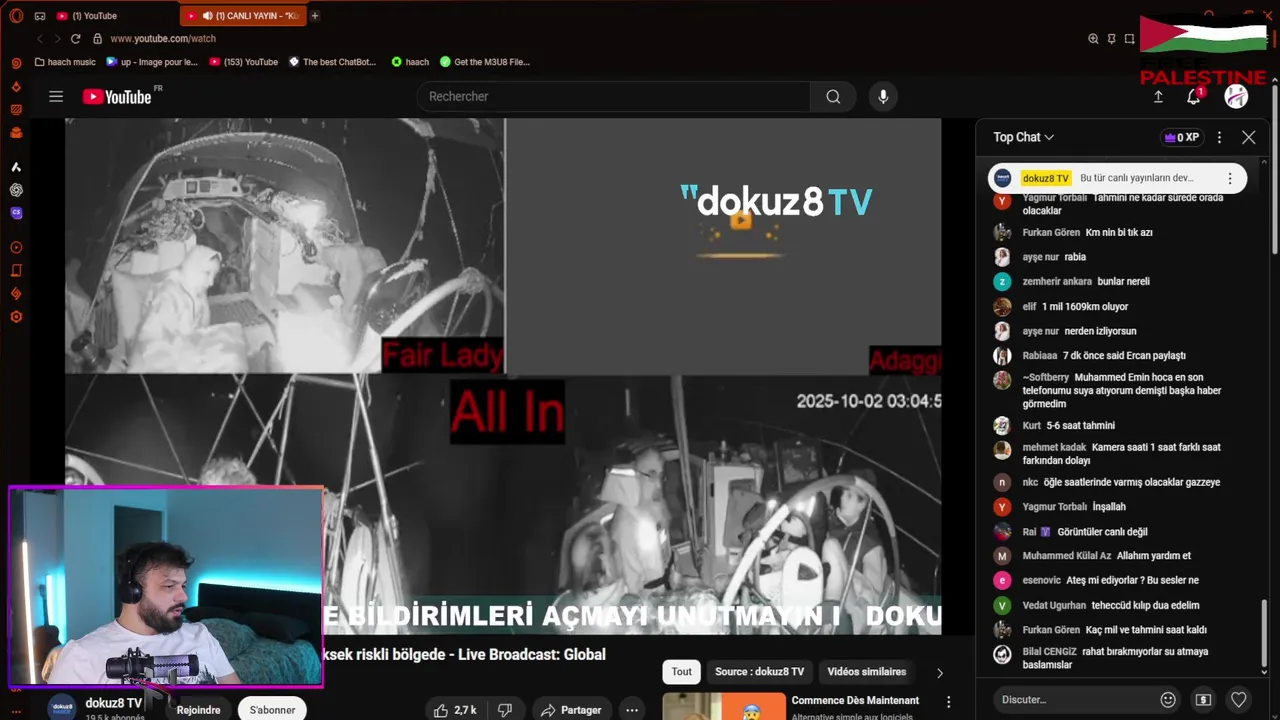
Task: Show next filter chips with arrow
Action: click(x=939, y=672)
